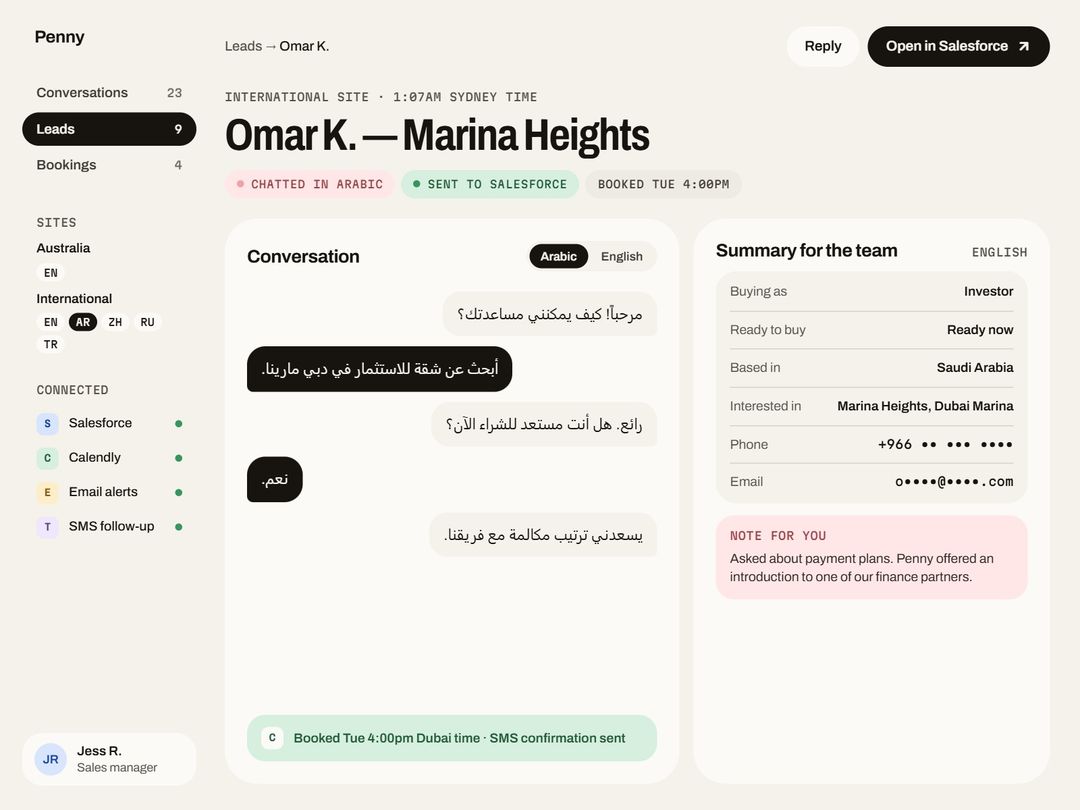Click Calendly green status dot

click(178, 458)
